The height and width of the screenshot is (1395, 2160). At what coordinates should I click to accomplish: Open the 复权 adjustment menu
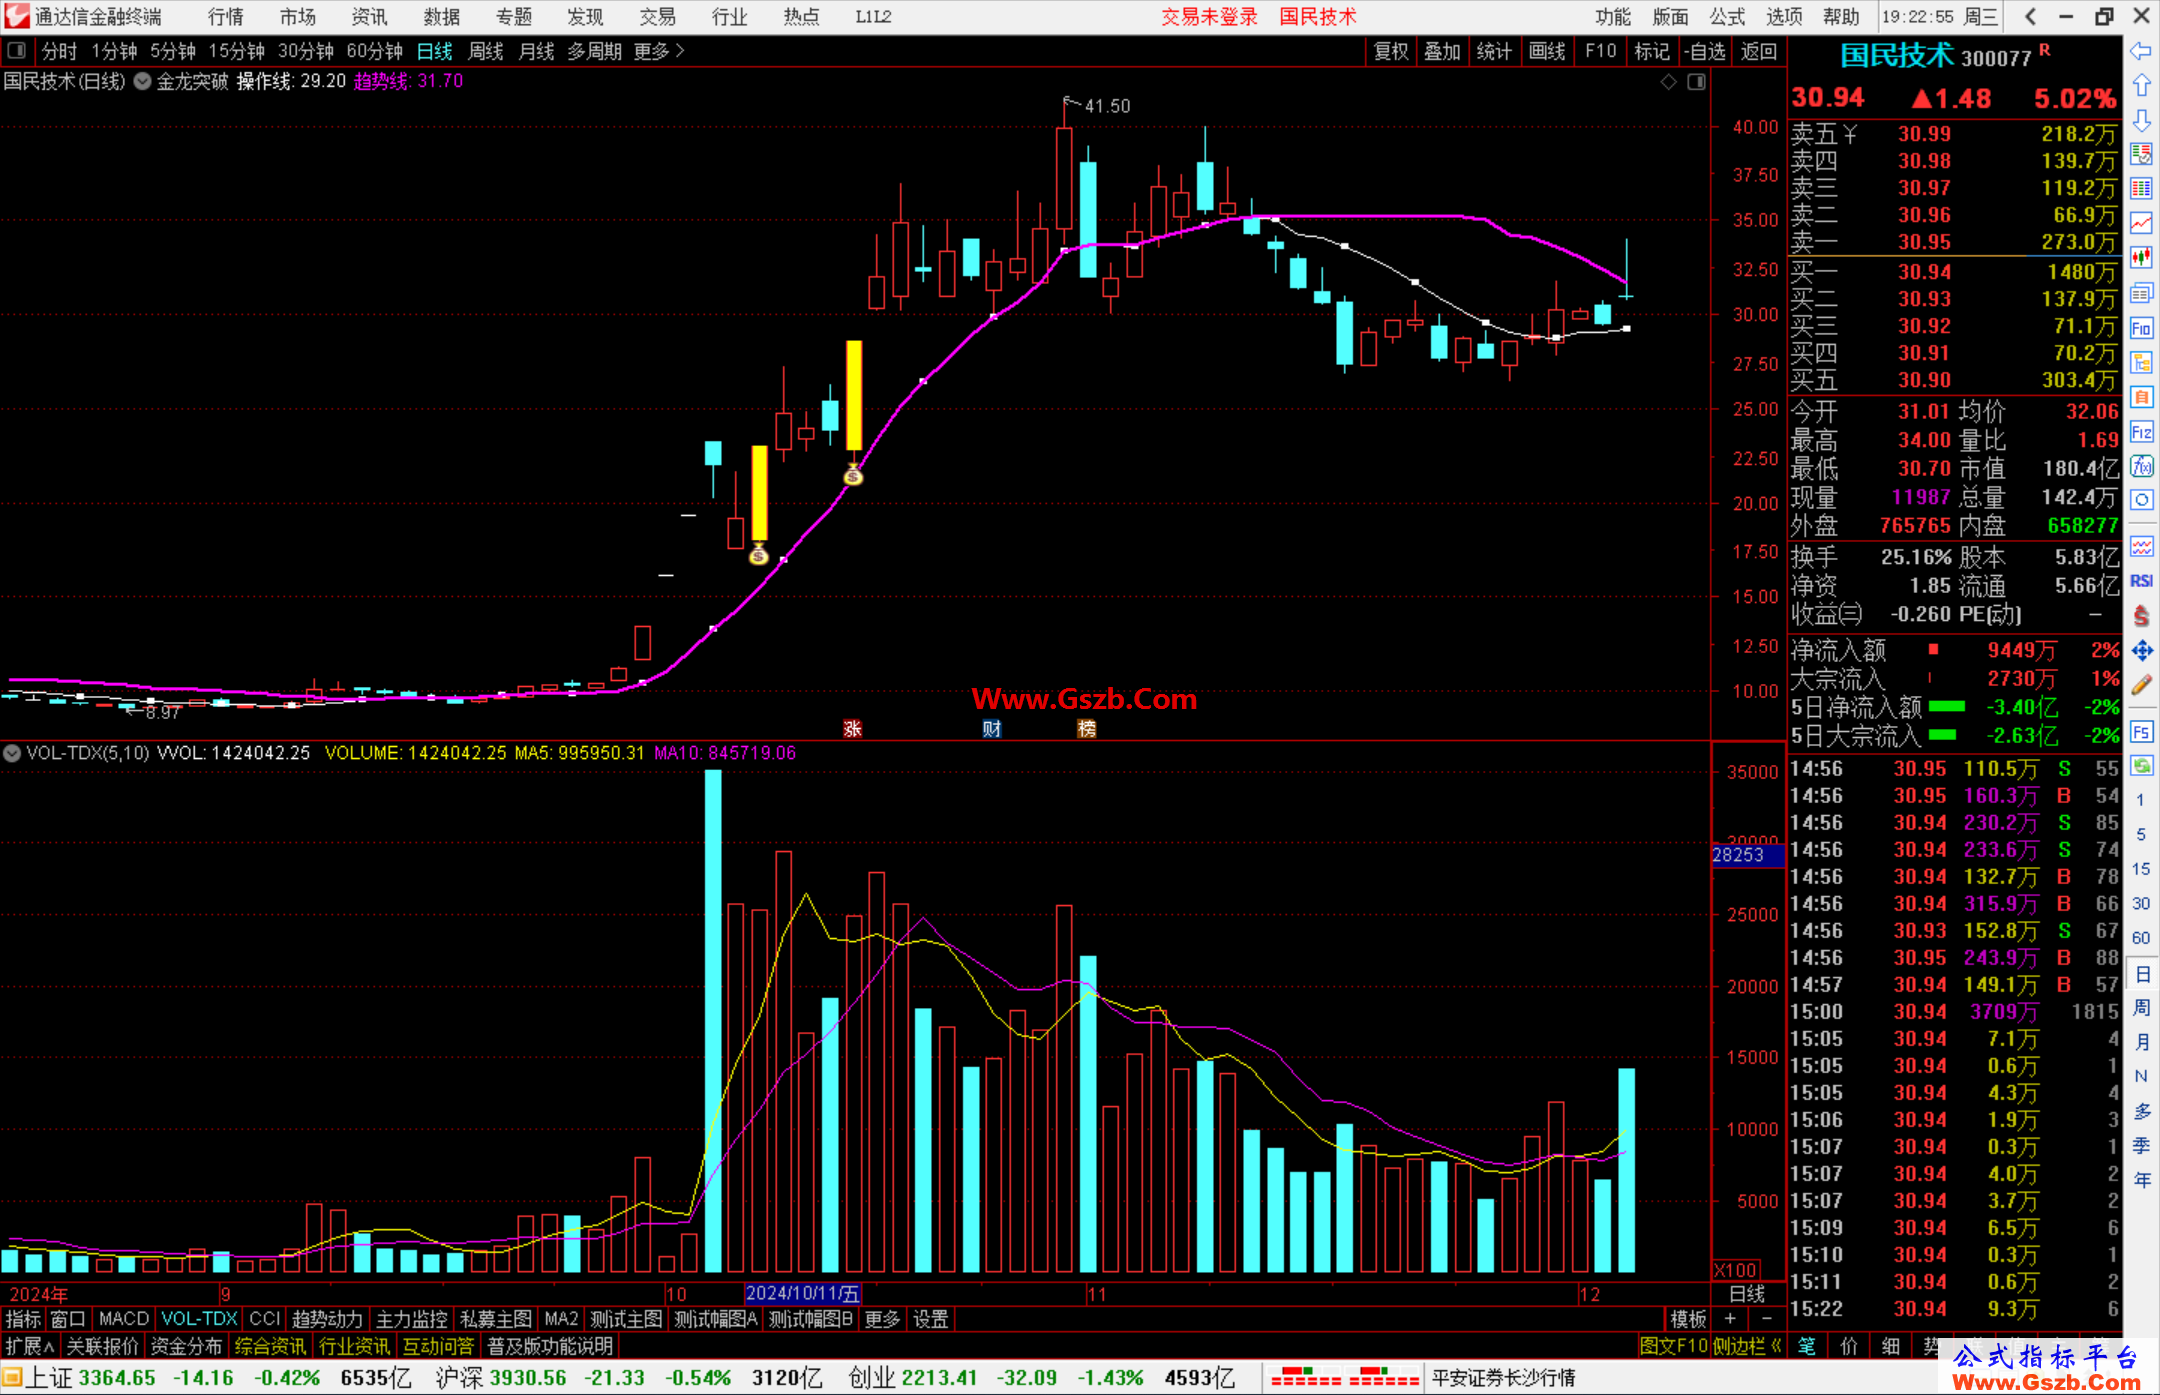tap(1391, 51)
